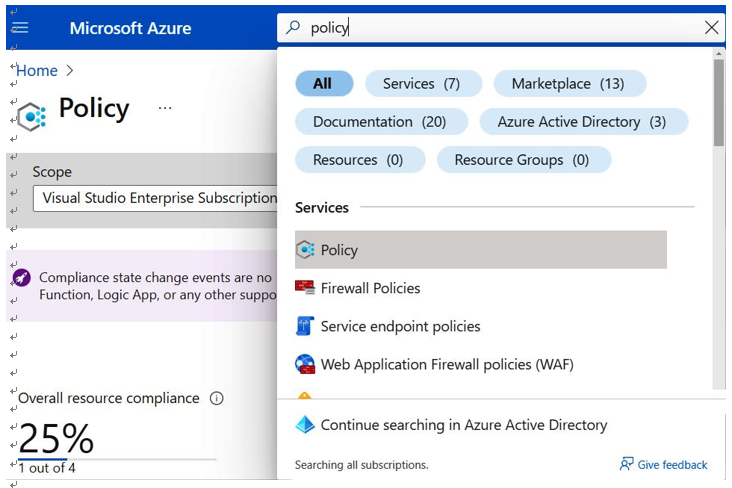Go to Home breadcrumb
Screen dimensions: 732x488
37,71
